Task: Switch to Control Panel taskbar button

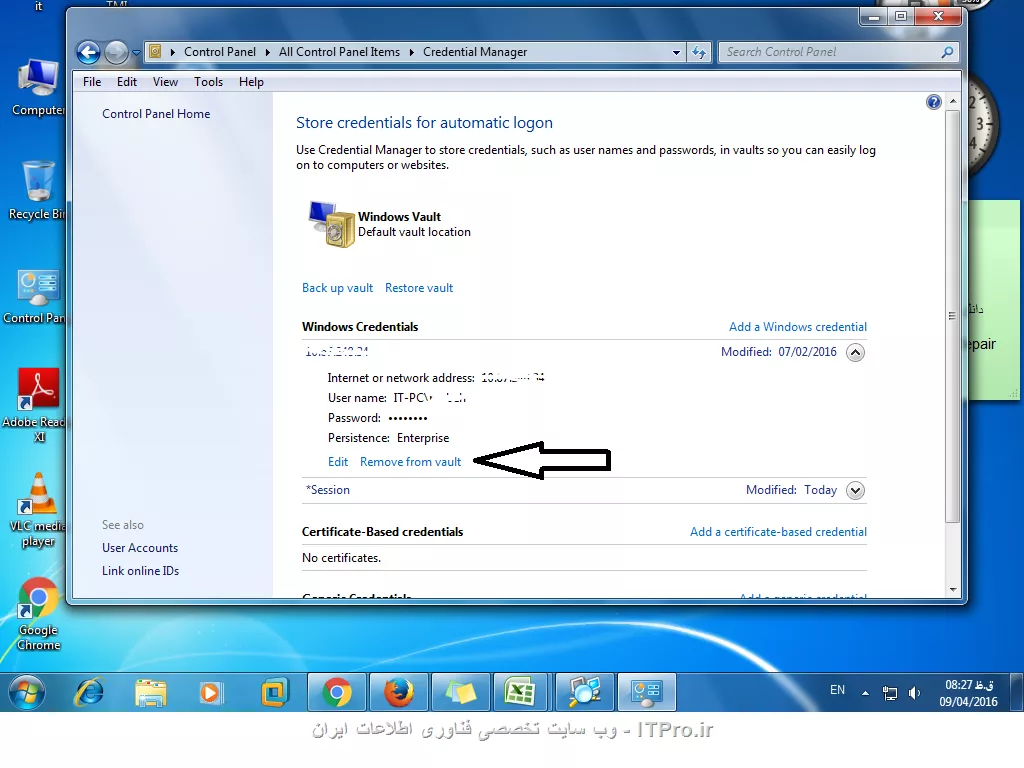Action: tap(647, 692)
